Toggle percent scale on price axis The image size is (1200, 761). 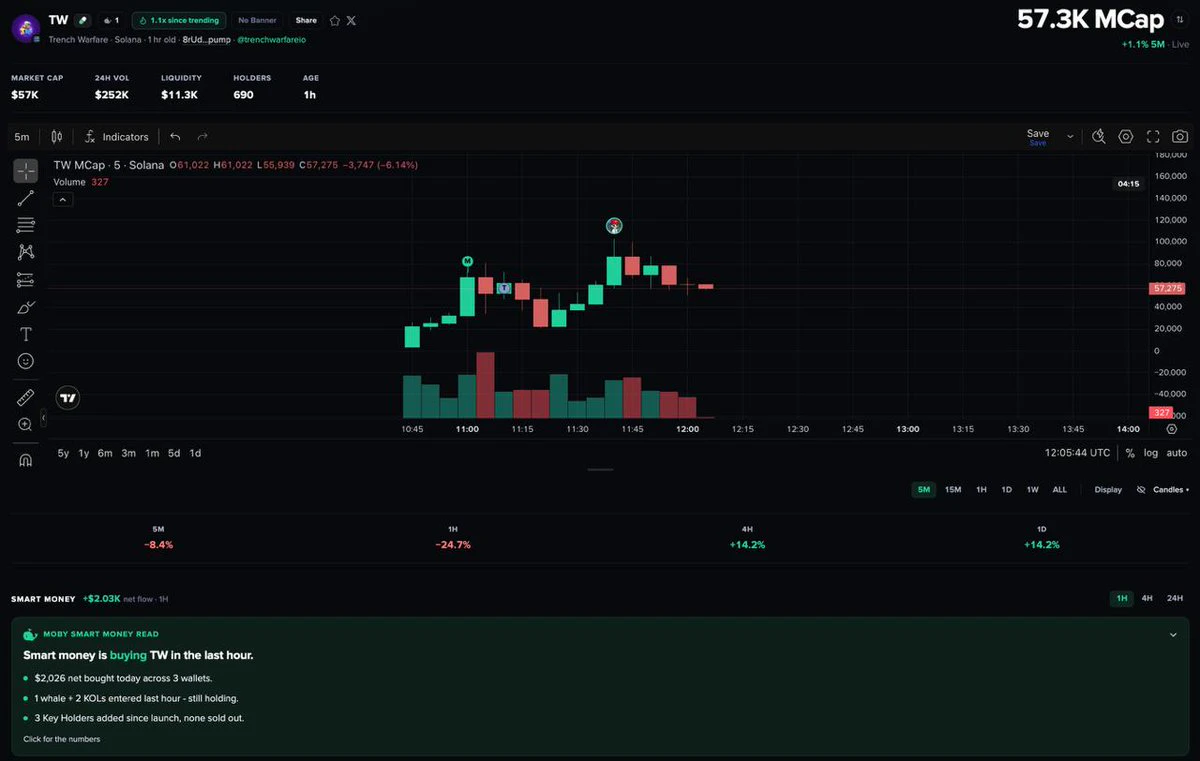point(1130,453)
